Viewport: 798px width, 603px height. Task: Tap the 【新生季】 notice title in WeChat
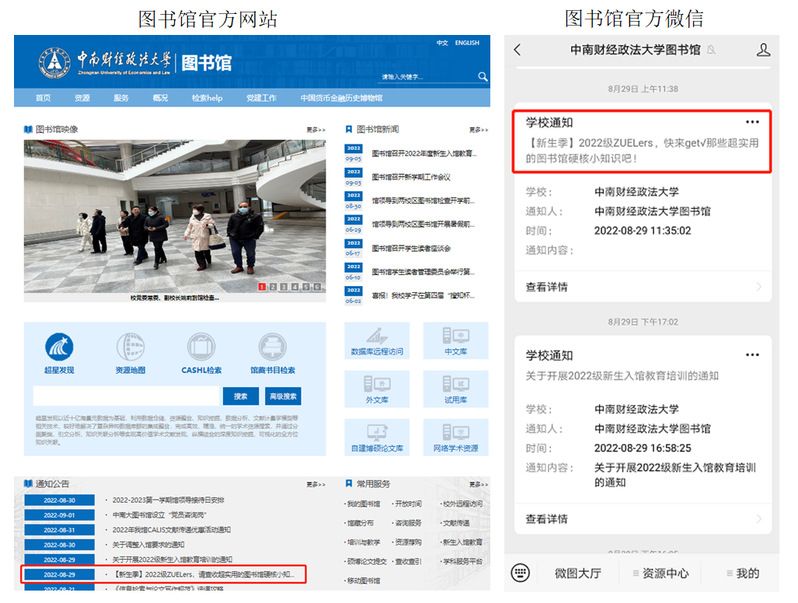642,151
